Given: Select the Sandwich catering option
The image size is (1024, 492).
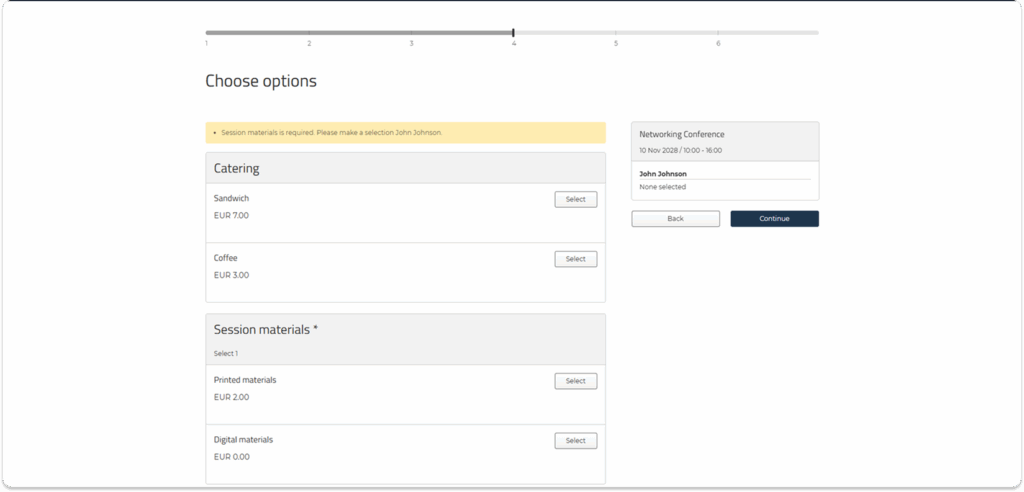Looking at the screenshot, I should [x=575, y=199].
